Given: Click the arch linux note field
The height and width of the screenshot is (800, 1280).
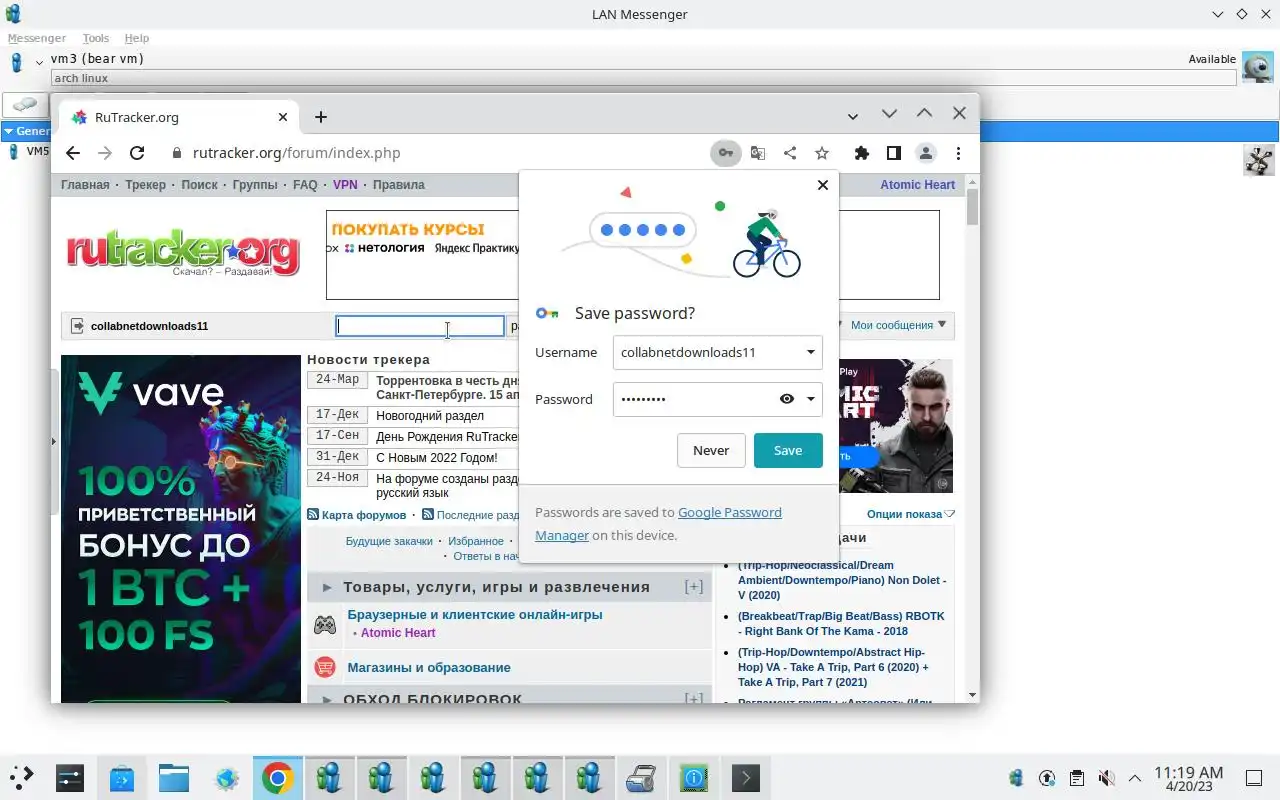Looking at the screenshot, I should click(x=643, y=78).
